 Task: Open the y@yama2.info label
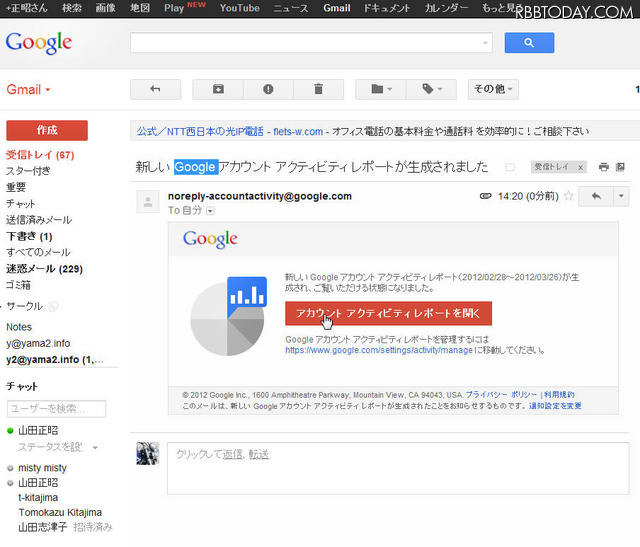pos(38,343)
